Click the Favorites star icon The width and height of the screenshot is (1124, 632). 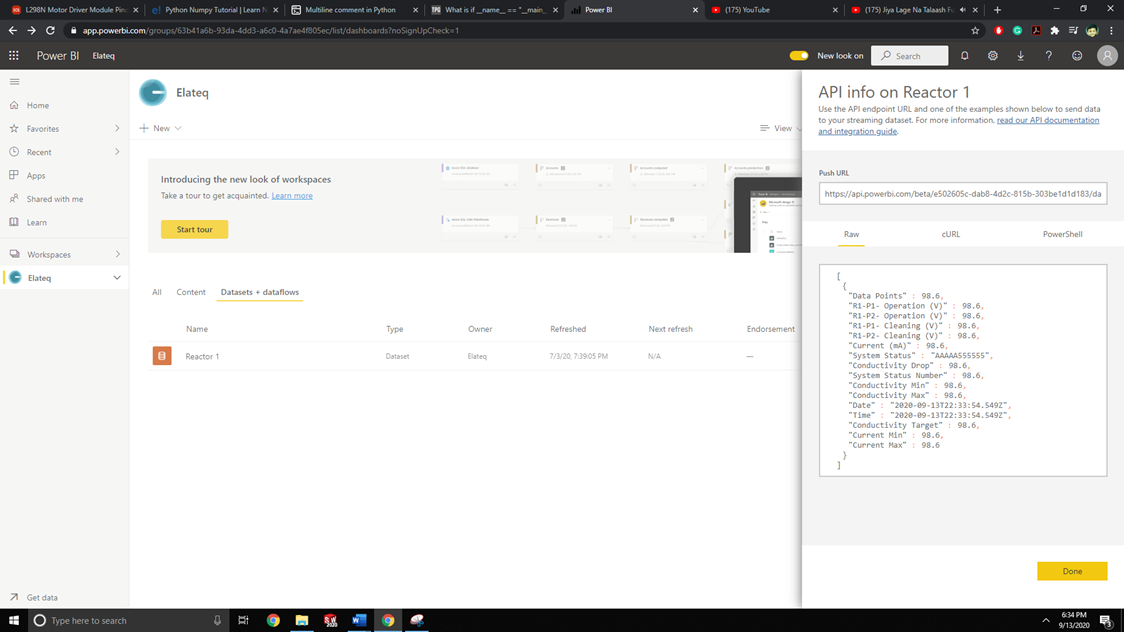(14, 129)
